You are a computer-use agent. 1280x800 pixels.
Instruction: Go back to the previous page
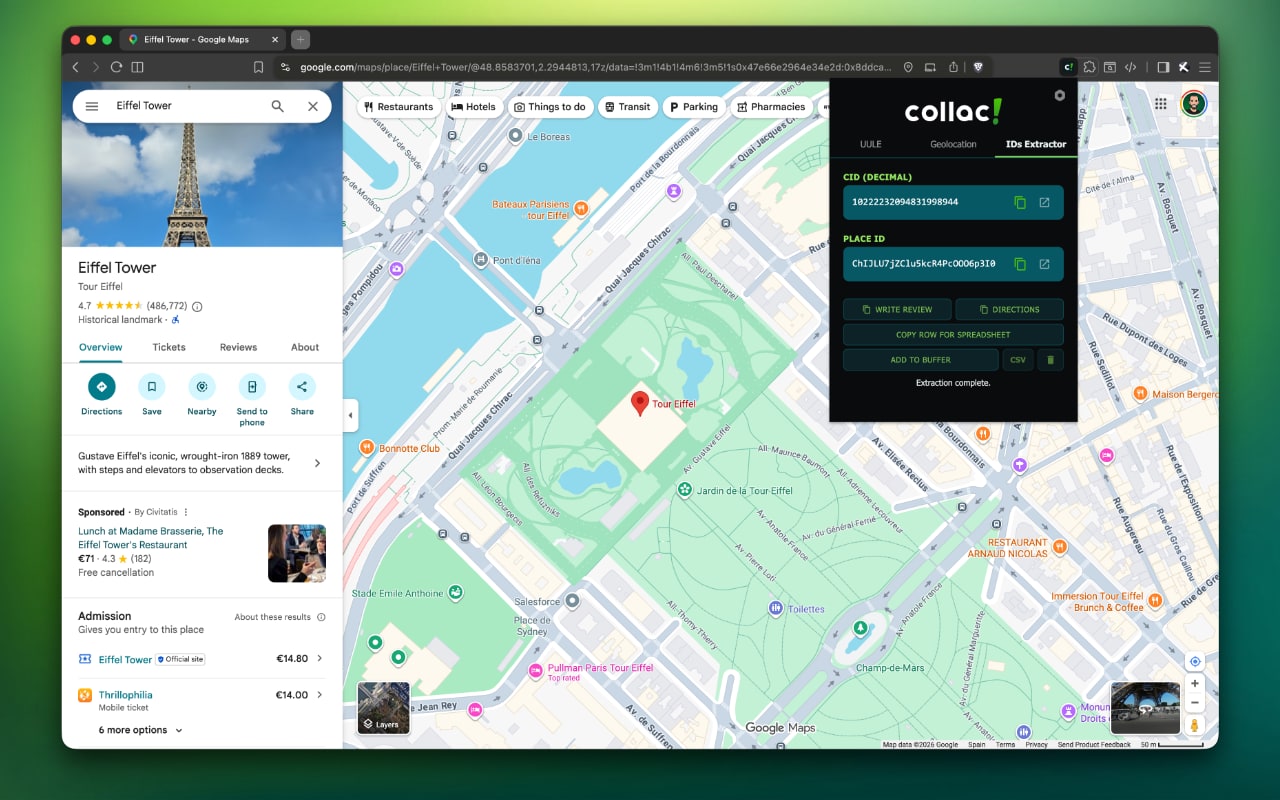click(x=75, y=67)
